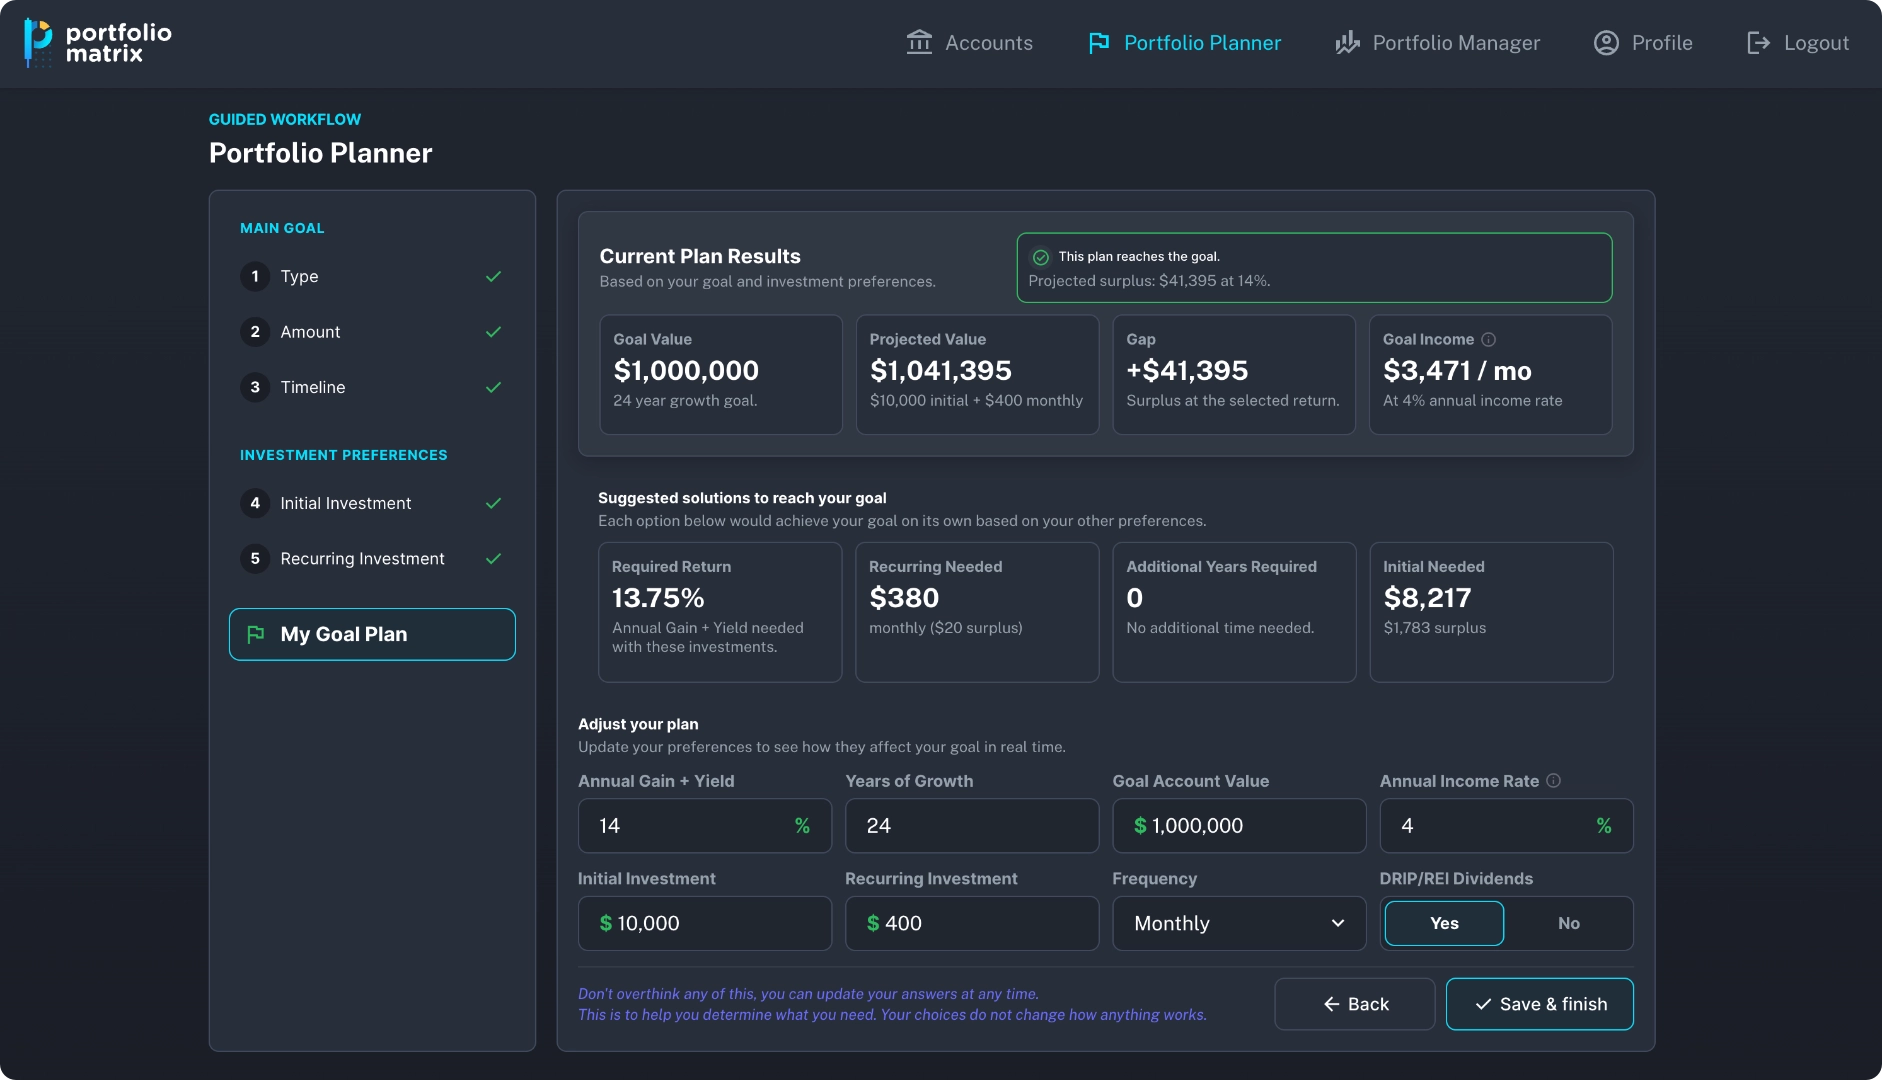
Task: Edit the Years of Growth field
Action: pyautogui.click(x=972, y=826)
